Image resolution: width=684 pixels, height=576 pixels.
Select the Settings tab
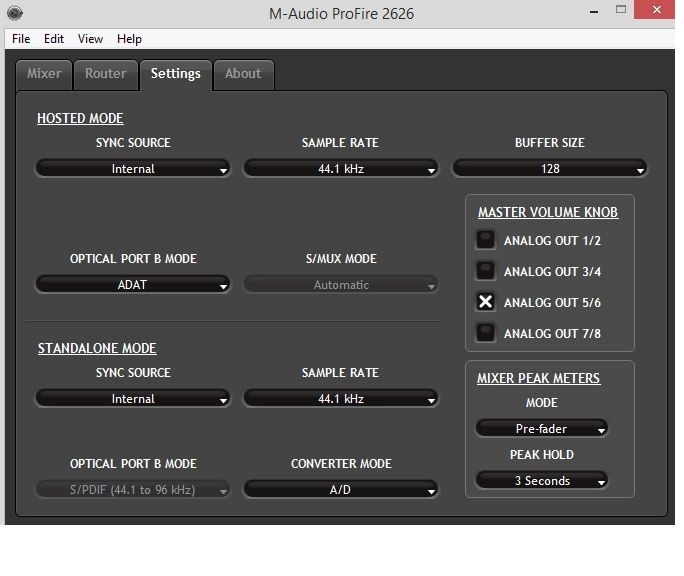176,74
